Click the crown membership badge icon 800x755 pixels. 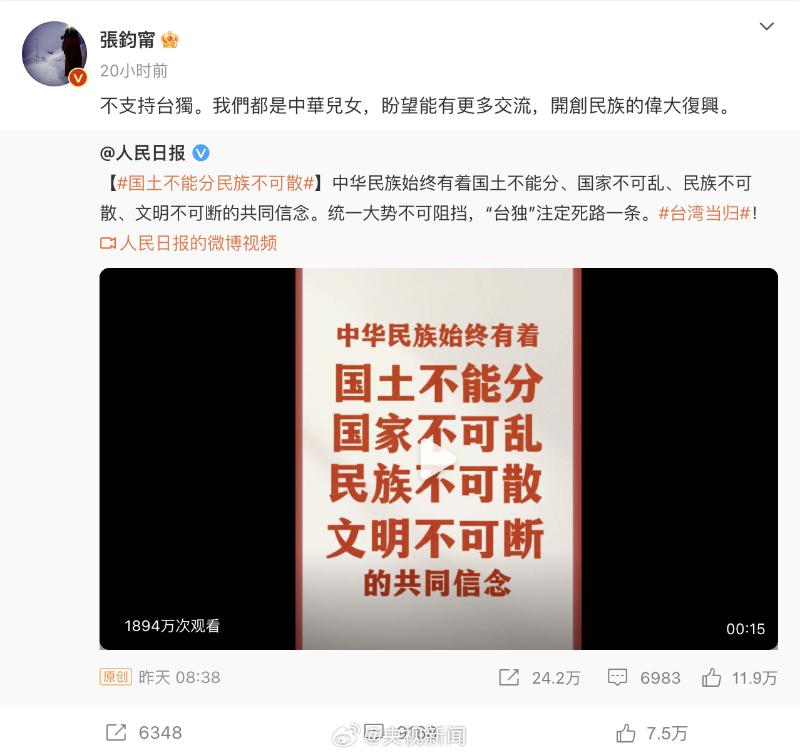[169, 40]
